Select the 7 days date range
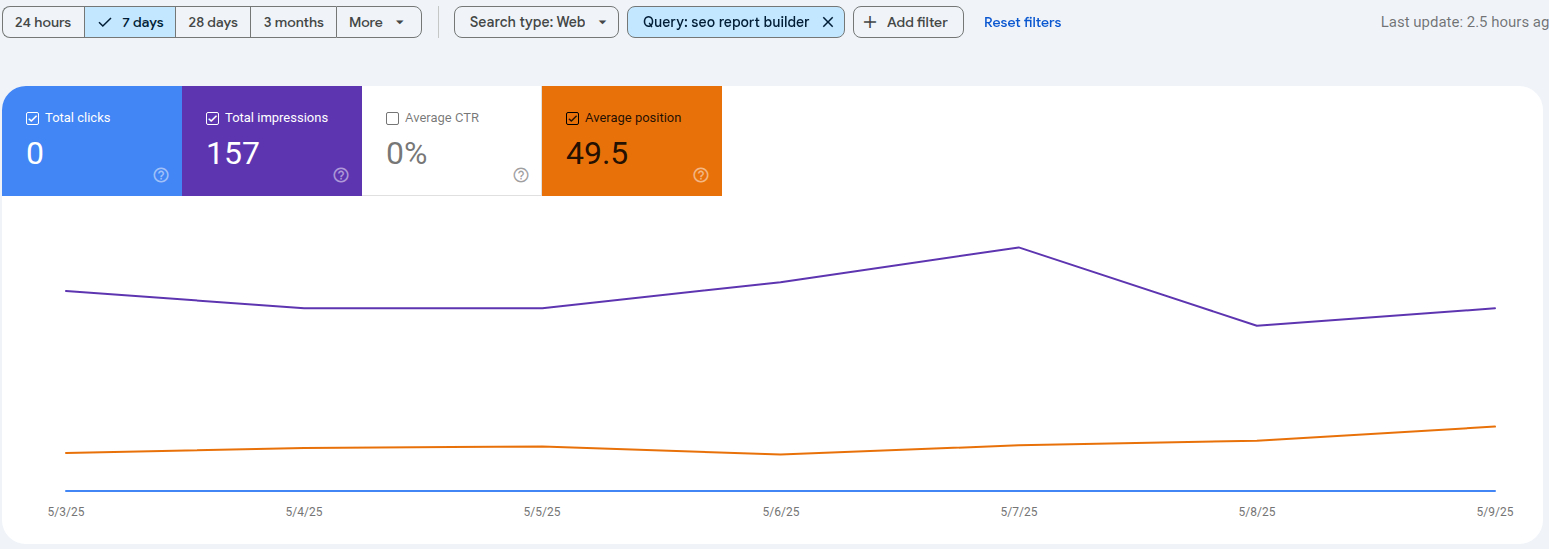Viewport: 1549px width, 549px height. (130, 22)
